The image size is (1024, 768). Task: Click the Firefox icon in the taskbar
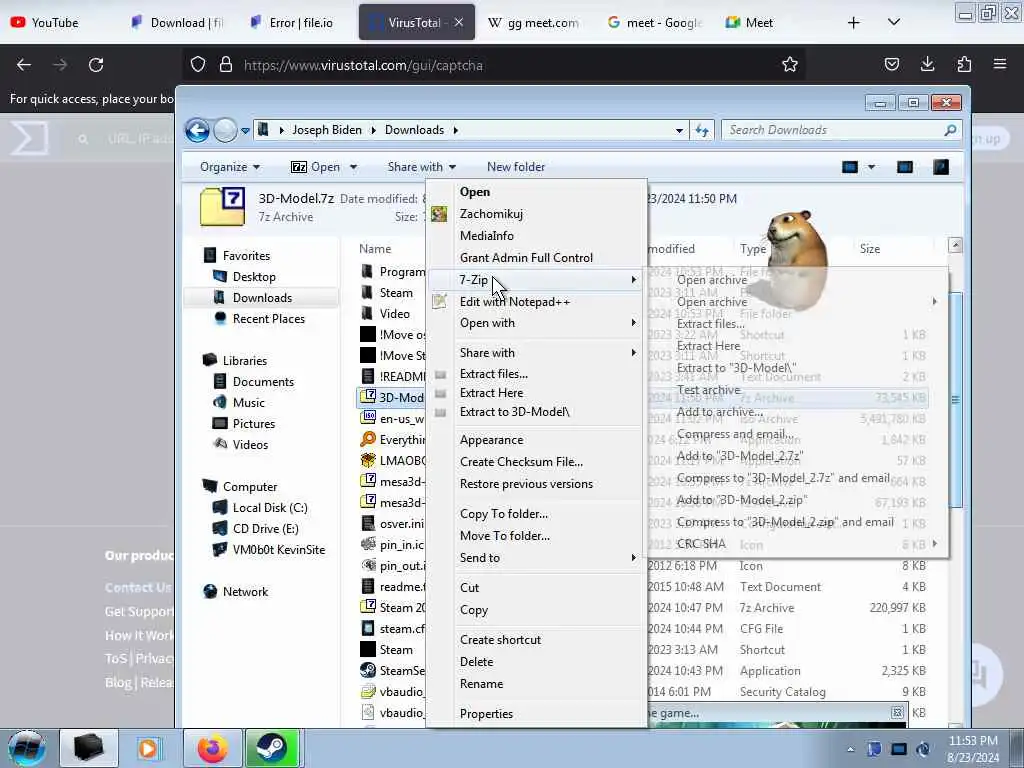coord(213,748)
